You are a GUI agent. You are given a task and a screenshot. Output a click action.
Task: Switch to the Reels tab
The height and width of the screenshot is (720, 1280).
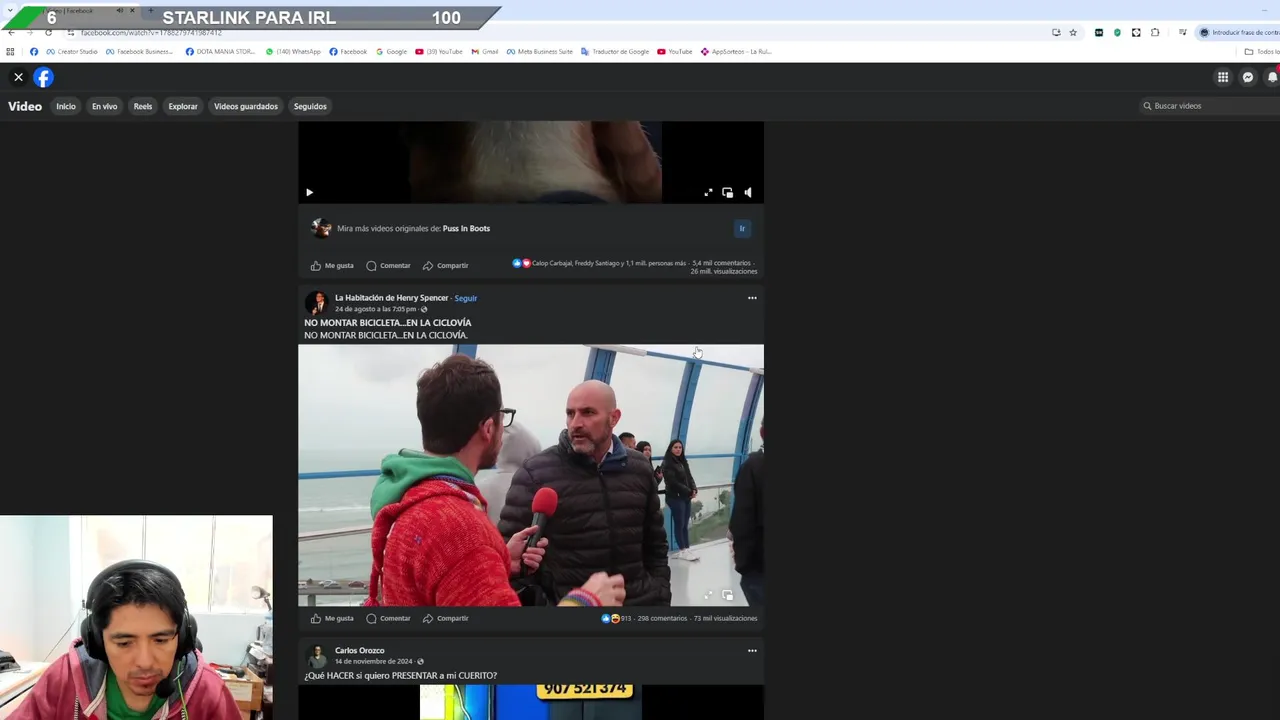[143, 106]
